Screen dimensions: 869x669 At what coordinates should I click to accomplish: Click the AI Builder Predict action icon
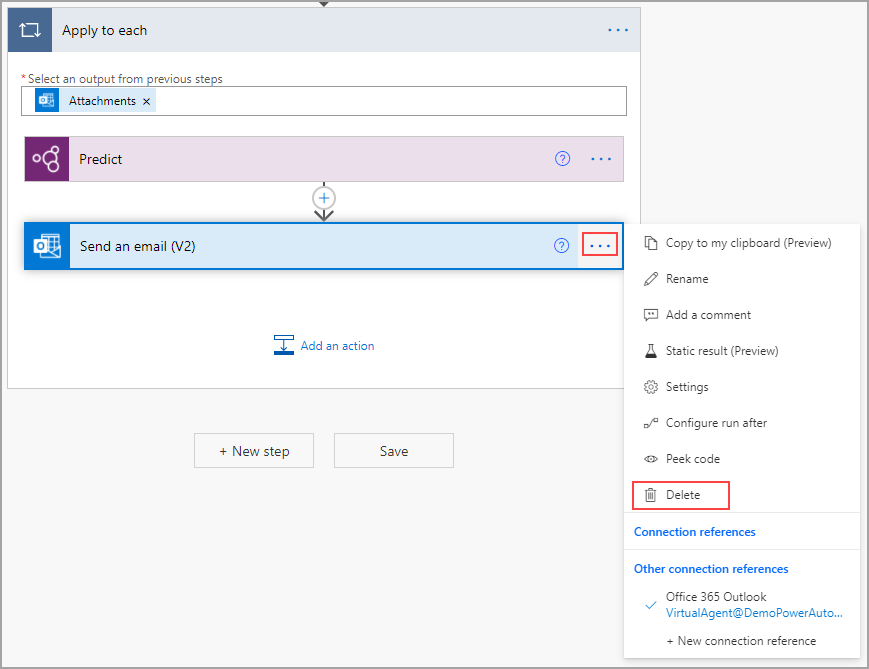click(x=46, y=158)
